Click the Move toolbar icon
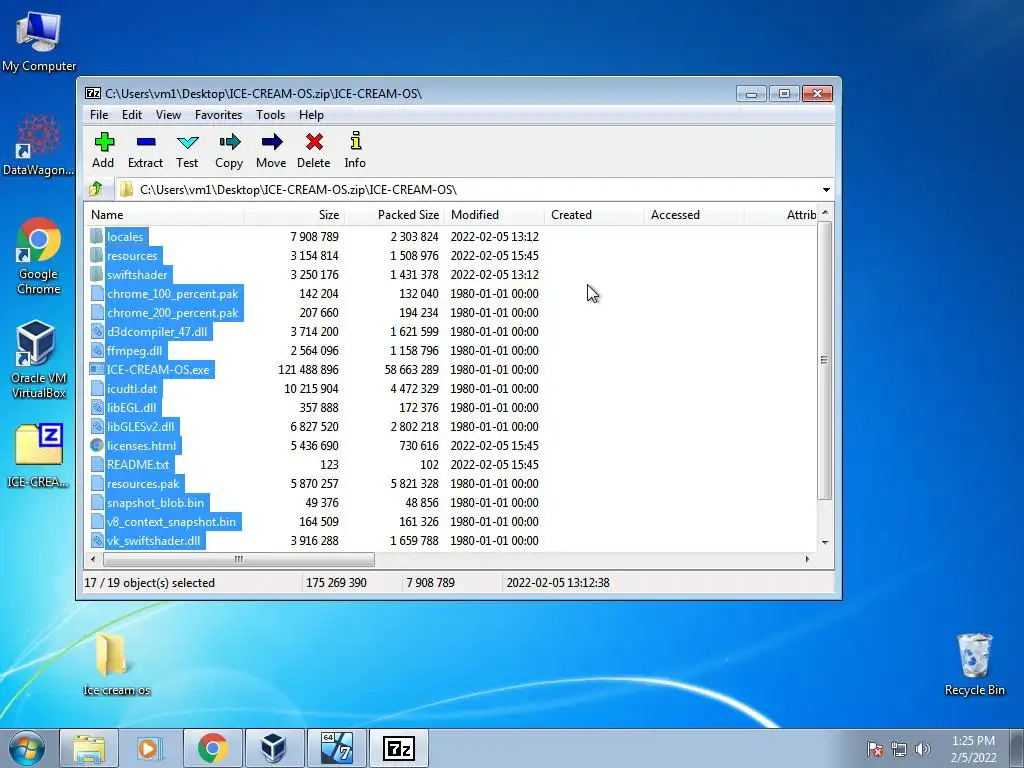 click(x=272, y=142)
